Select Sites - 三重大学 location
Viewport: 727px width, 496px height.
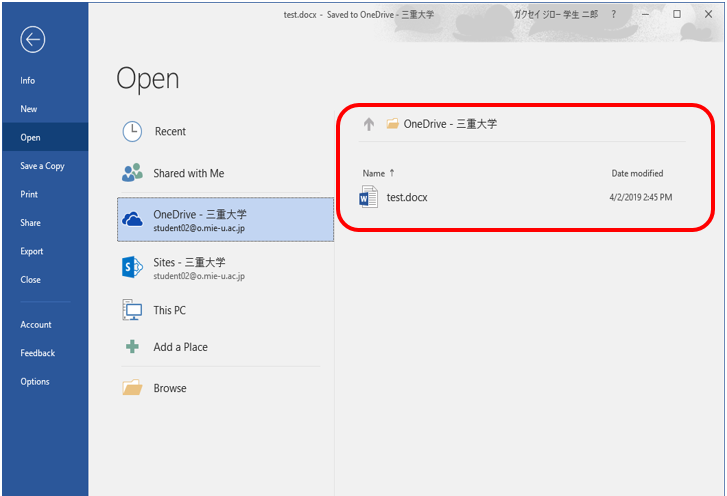(225, 267)
